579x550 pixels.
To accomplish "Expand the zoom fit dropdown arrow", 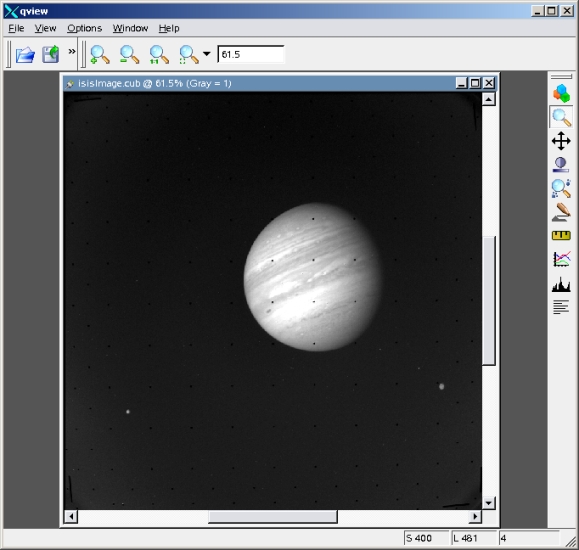I will point(207,54).
